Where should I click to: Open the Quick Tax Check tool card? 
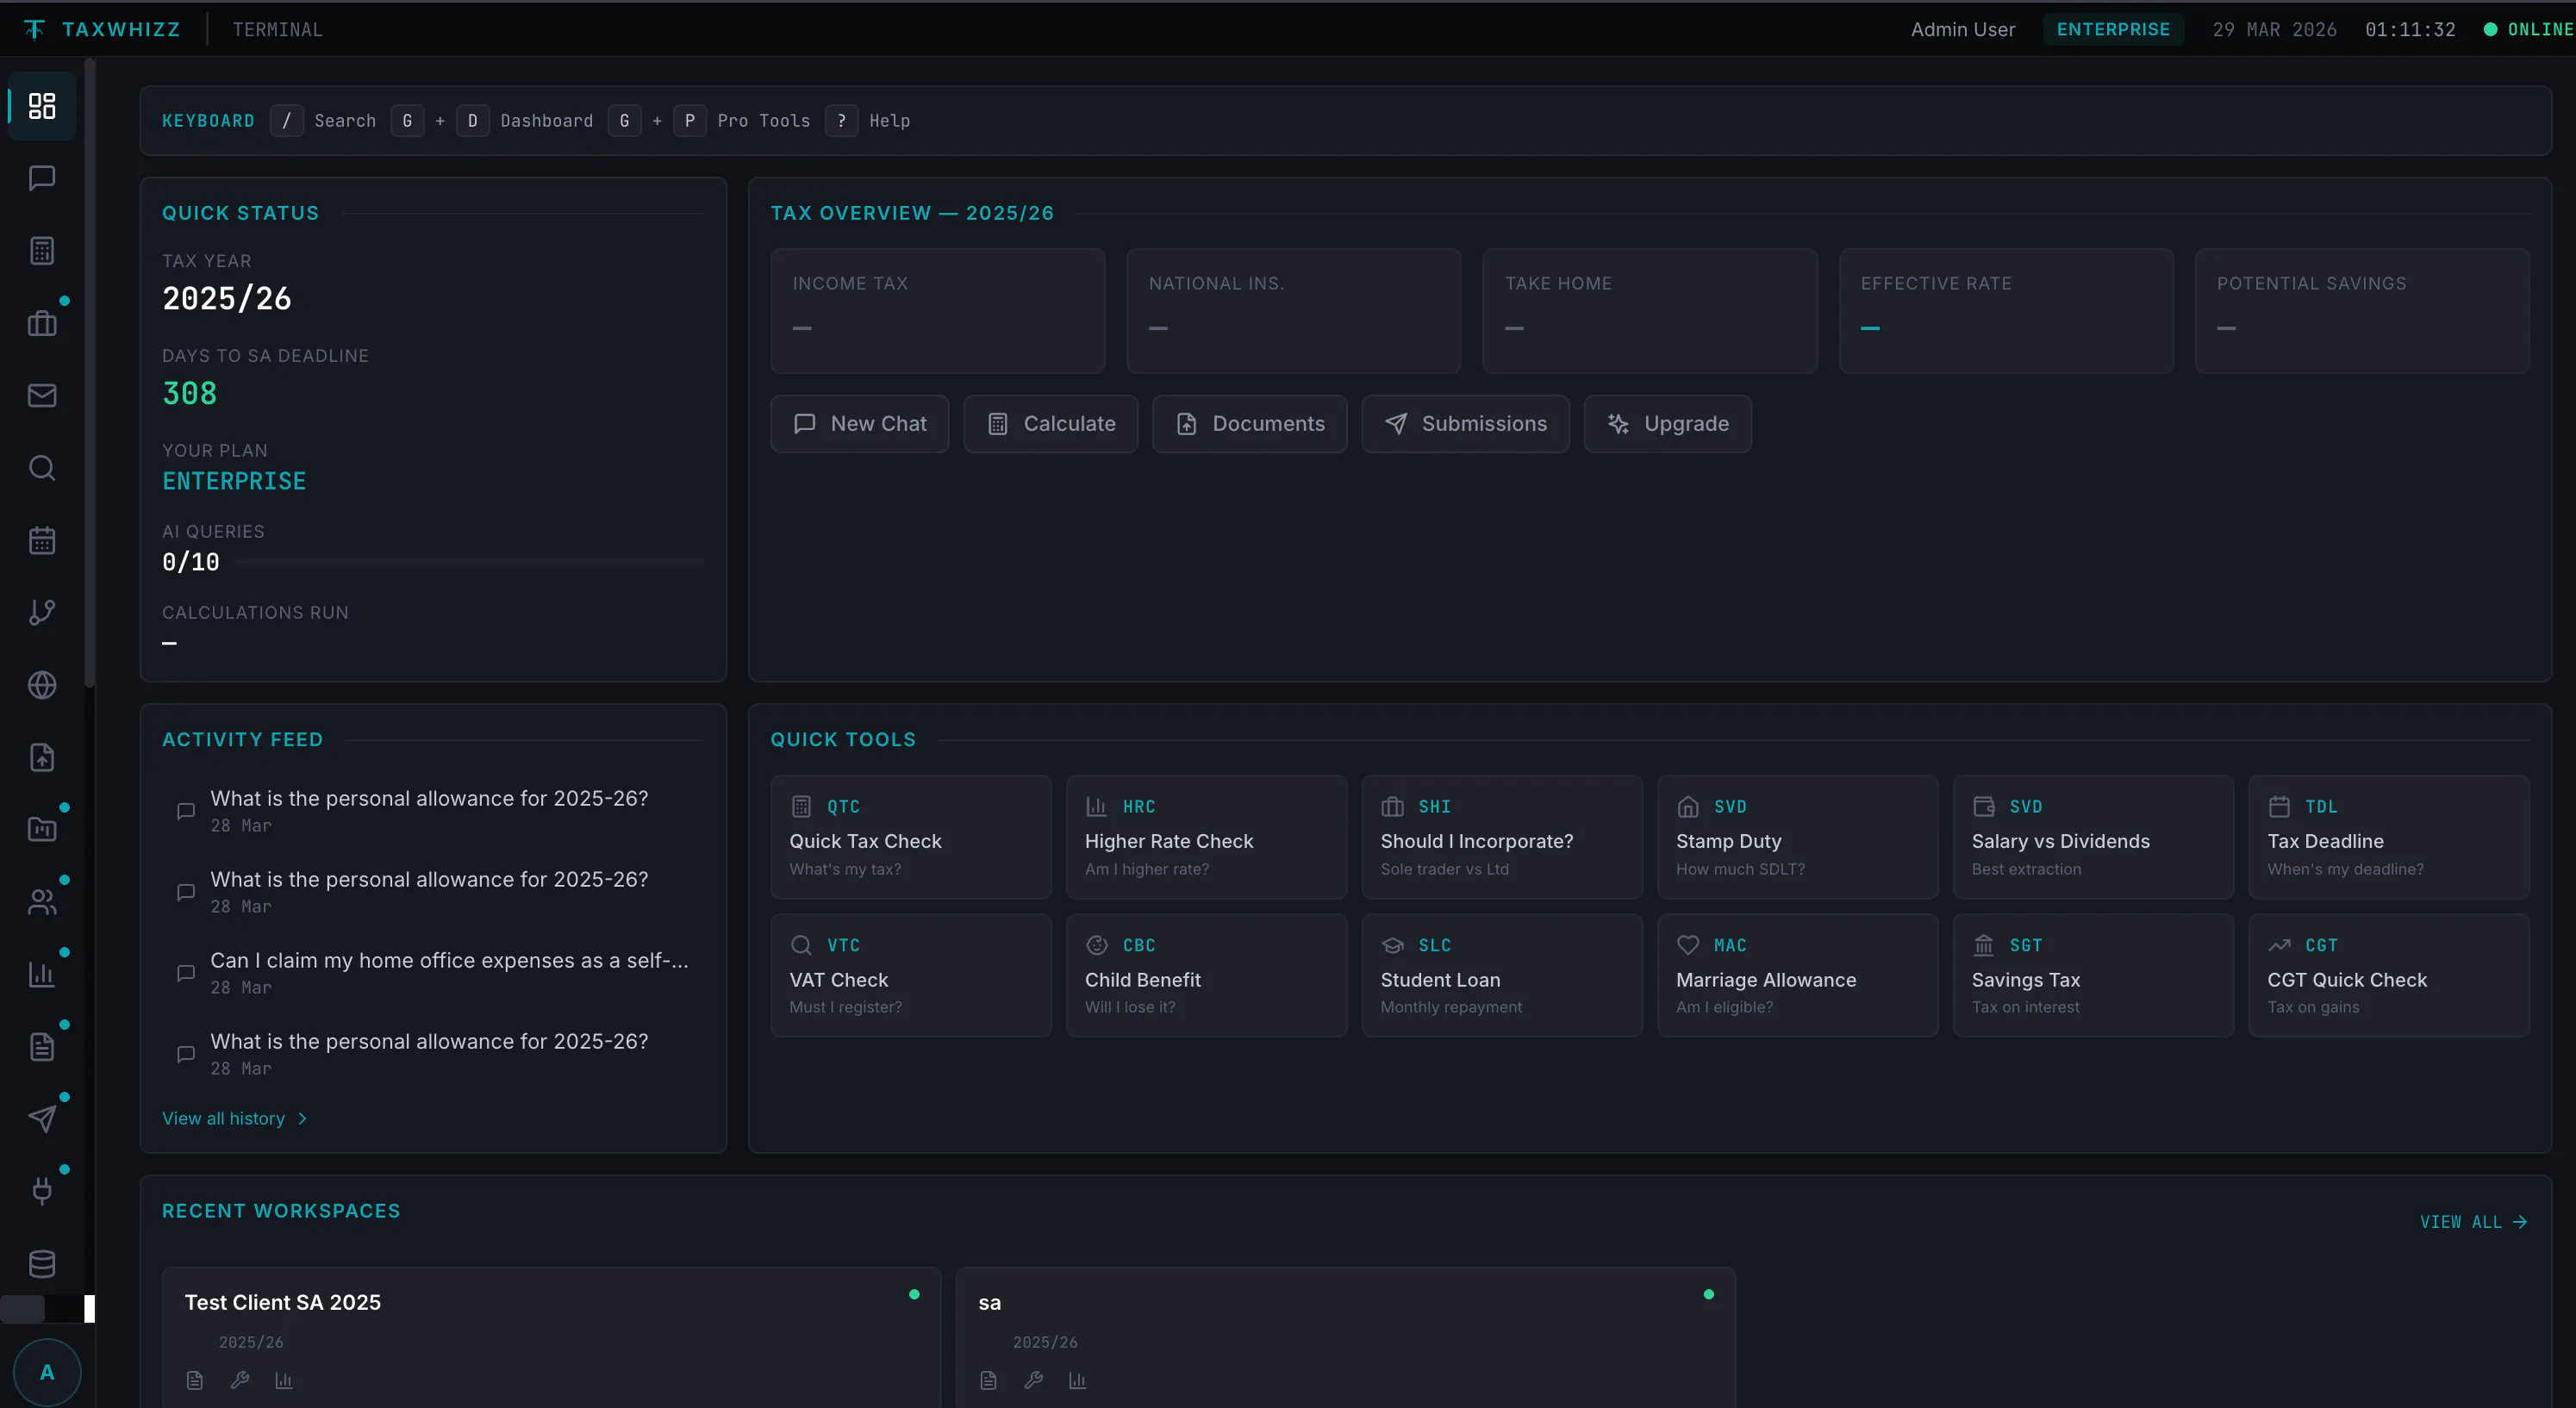(x=911, y=837)
